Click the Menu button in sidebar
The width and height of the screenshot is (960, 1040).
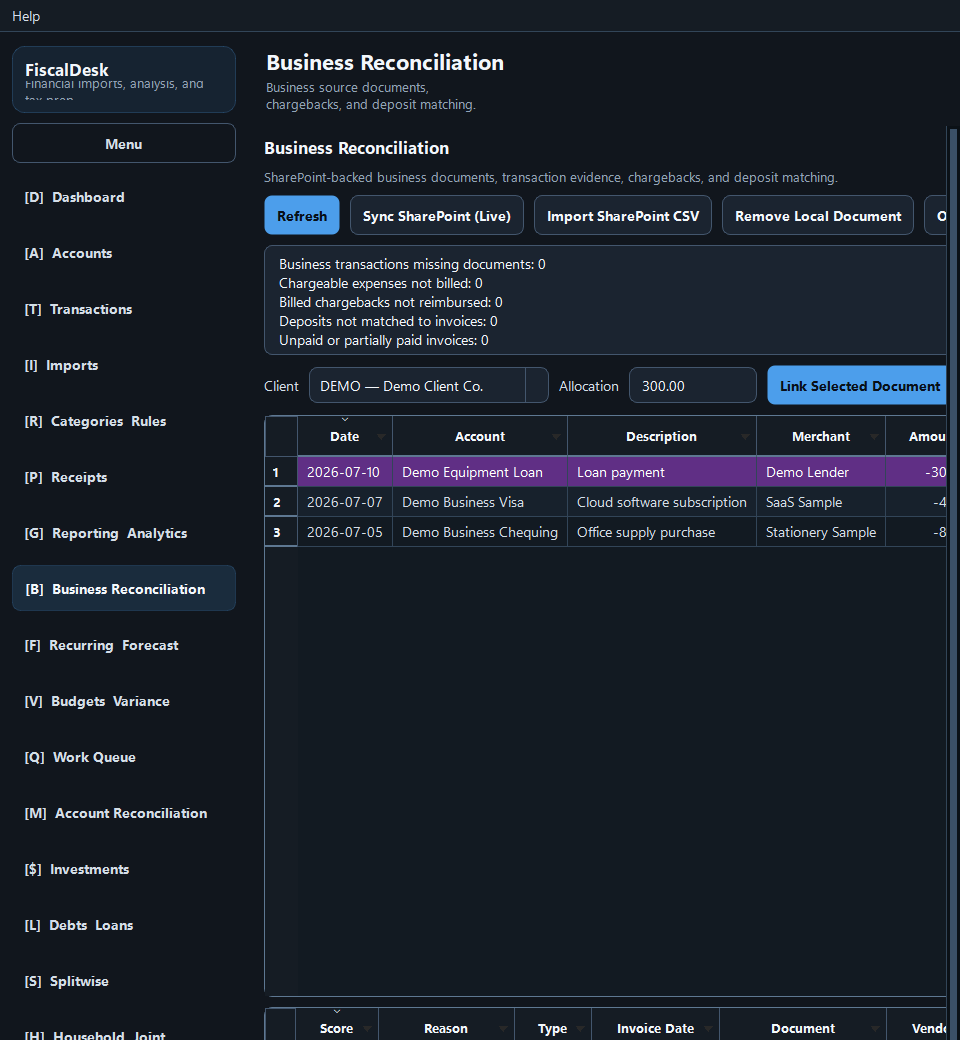(123, 143)
